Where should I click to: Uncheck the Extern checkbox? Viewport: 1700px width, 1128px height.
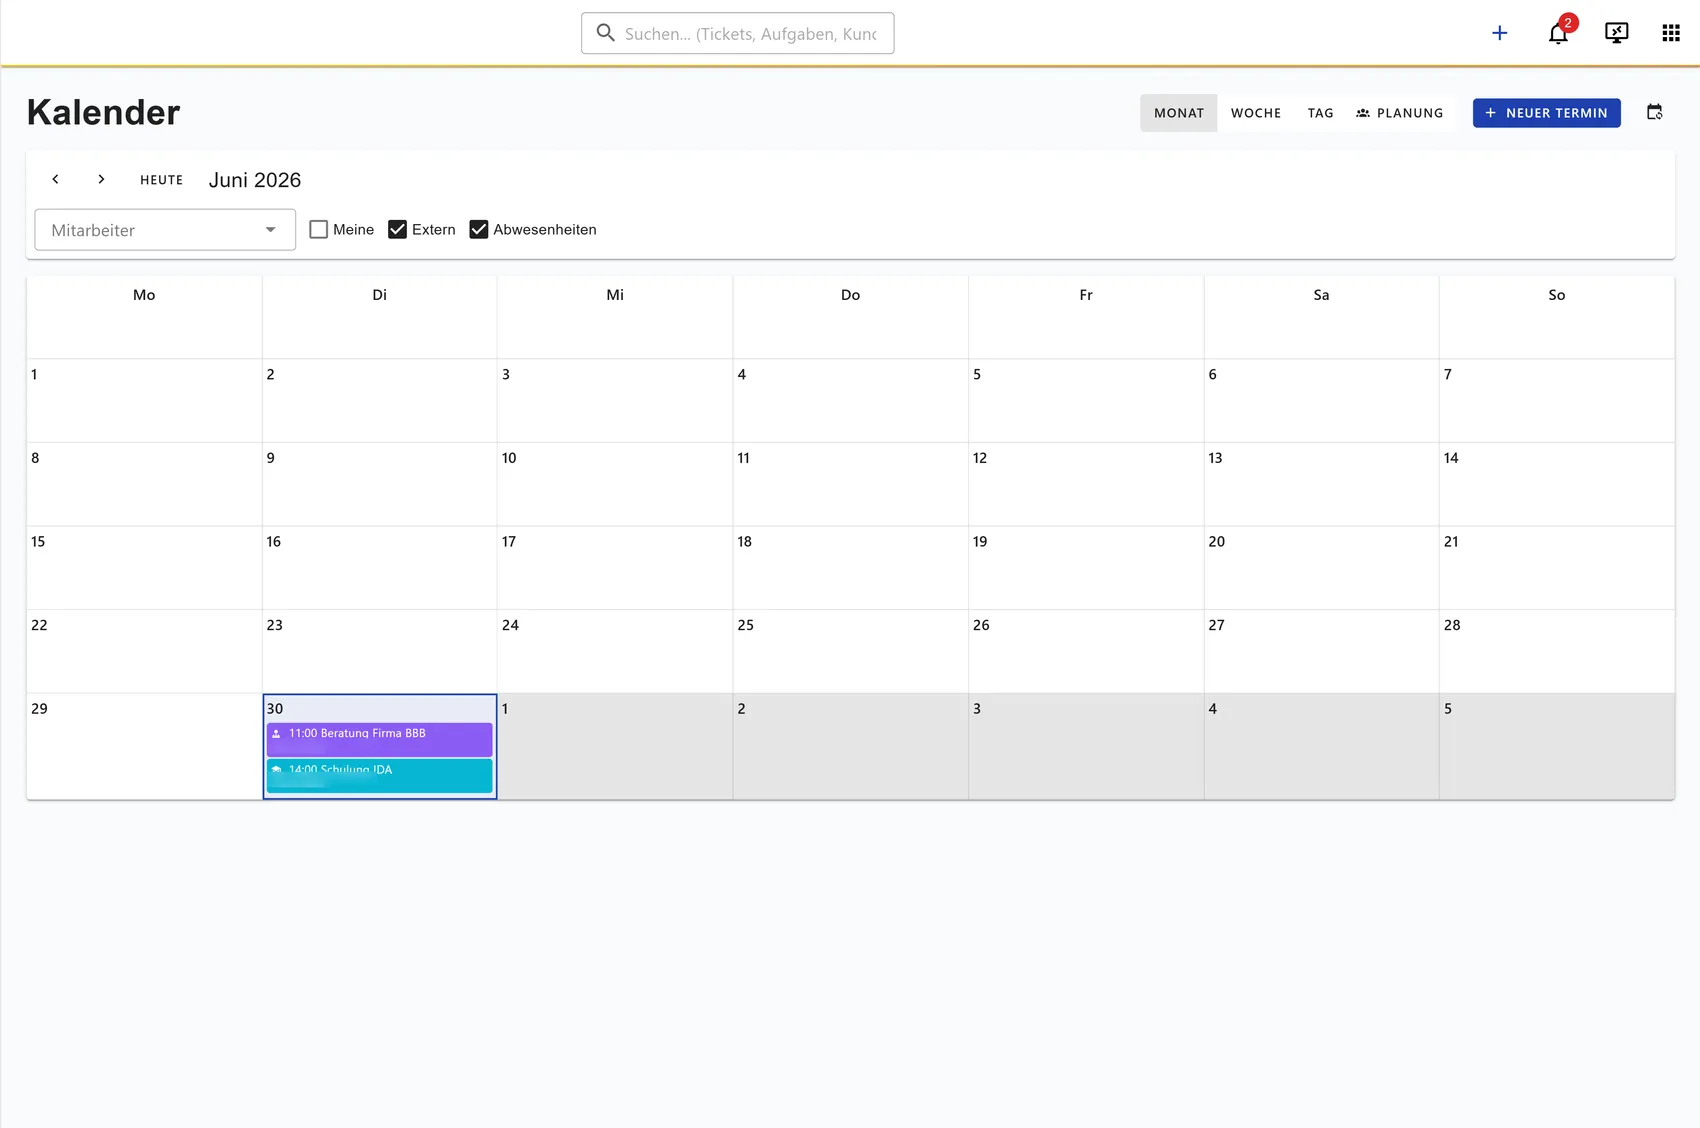pos(397,229)
